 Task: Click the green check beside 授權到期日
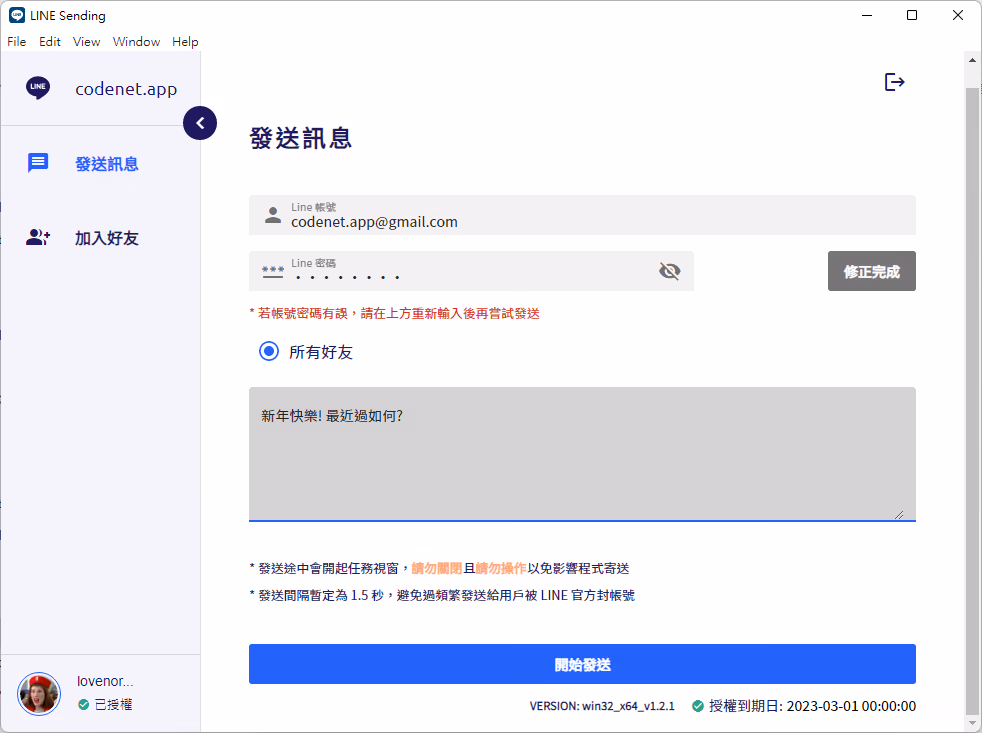click(x=698, y=706)
